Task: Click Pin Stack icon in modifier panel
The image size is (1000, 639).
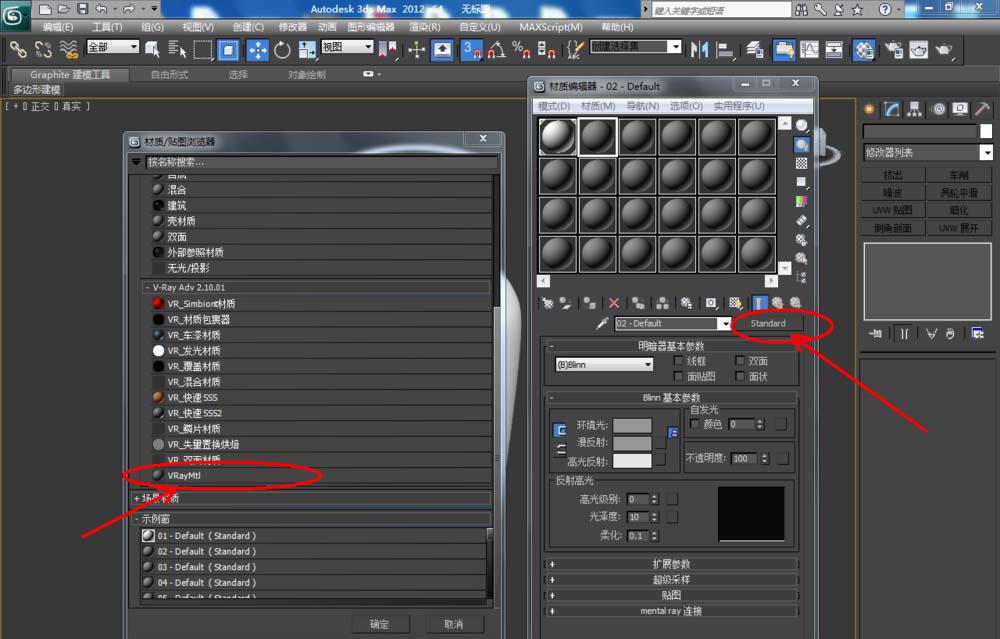Action: pos(875,334)
